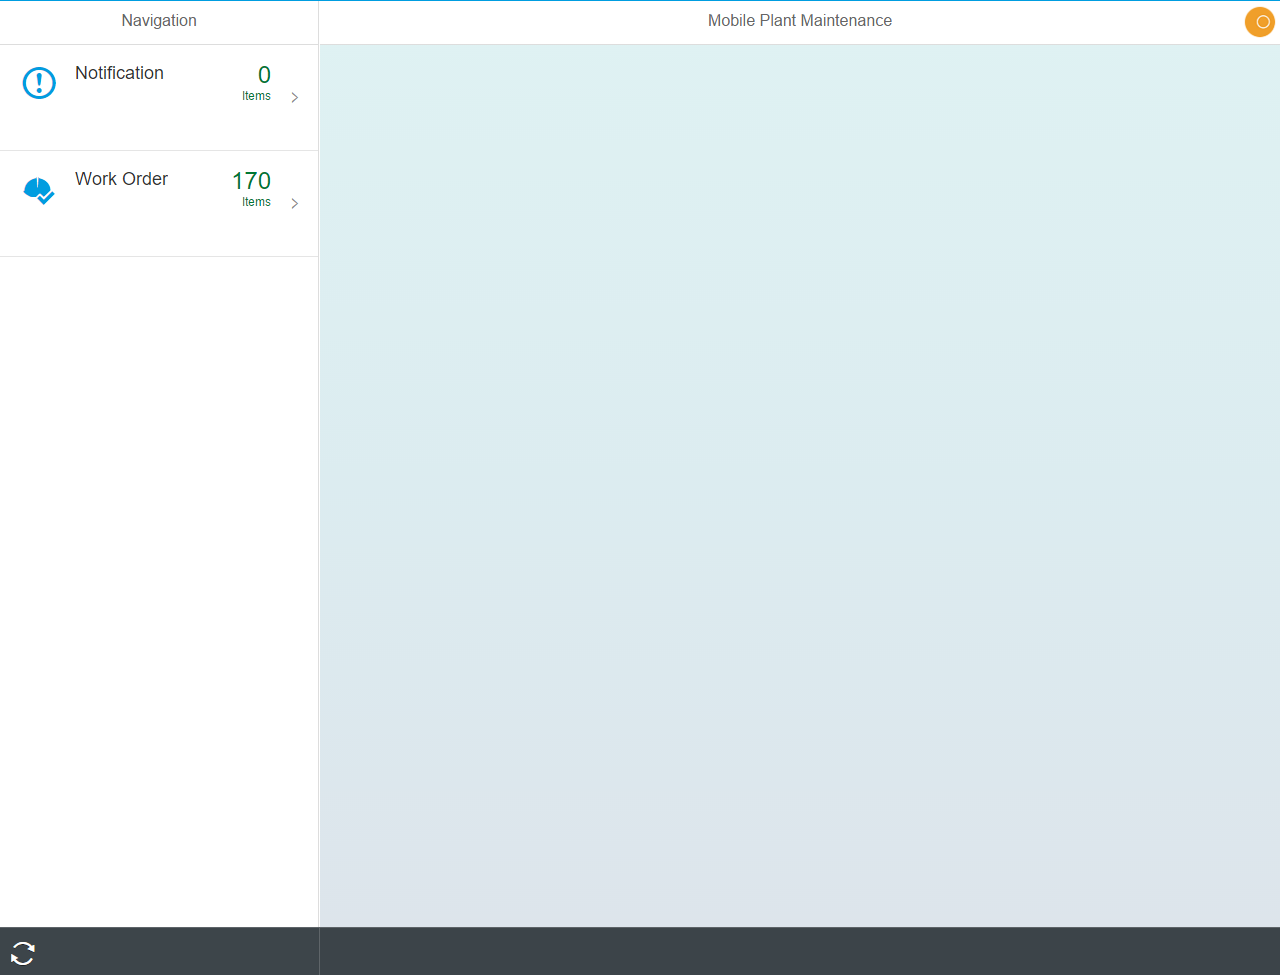Click the Navigation panel header title
This screenshot has width=1280, height=975.
(x=159, y=21)
